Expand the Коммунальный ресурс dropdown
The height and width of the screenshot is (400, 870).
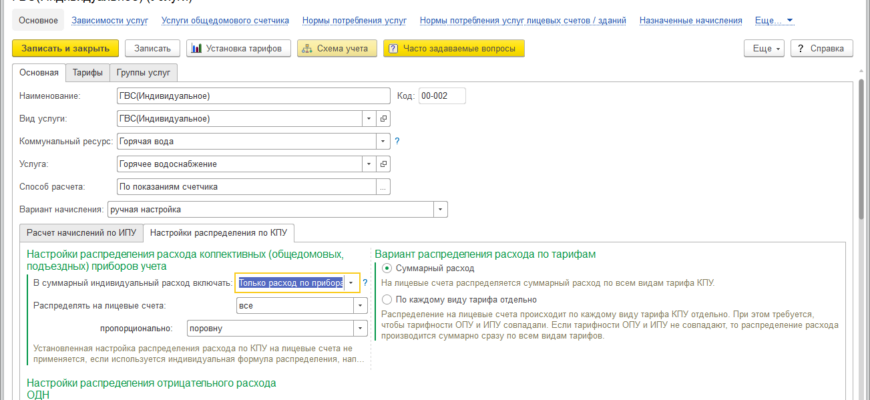pyautogui.click(x=383, y=141)
